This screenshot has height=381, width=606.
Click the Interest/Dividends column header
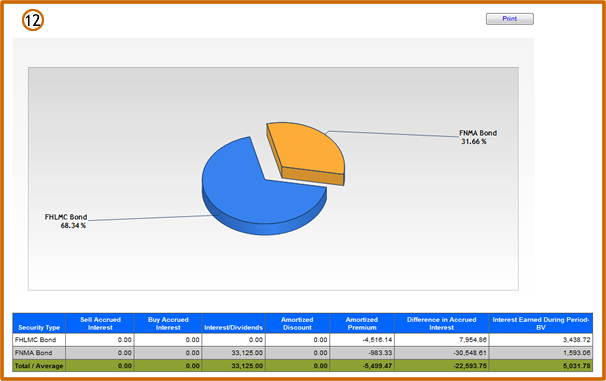(x=233, y=323)
